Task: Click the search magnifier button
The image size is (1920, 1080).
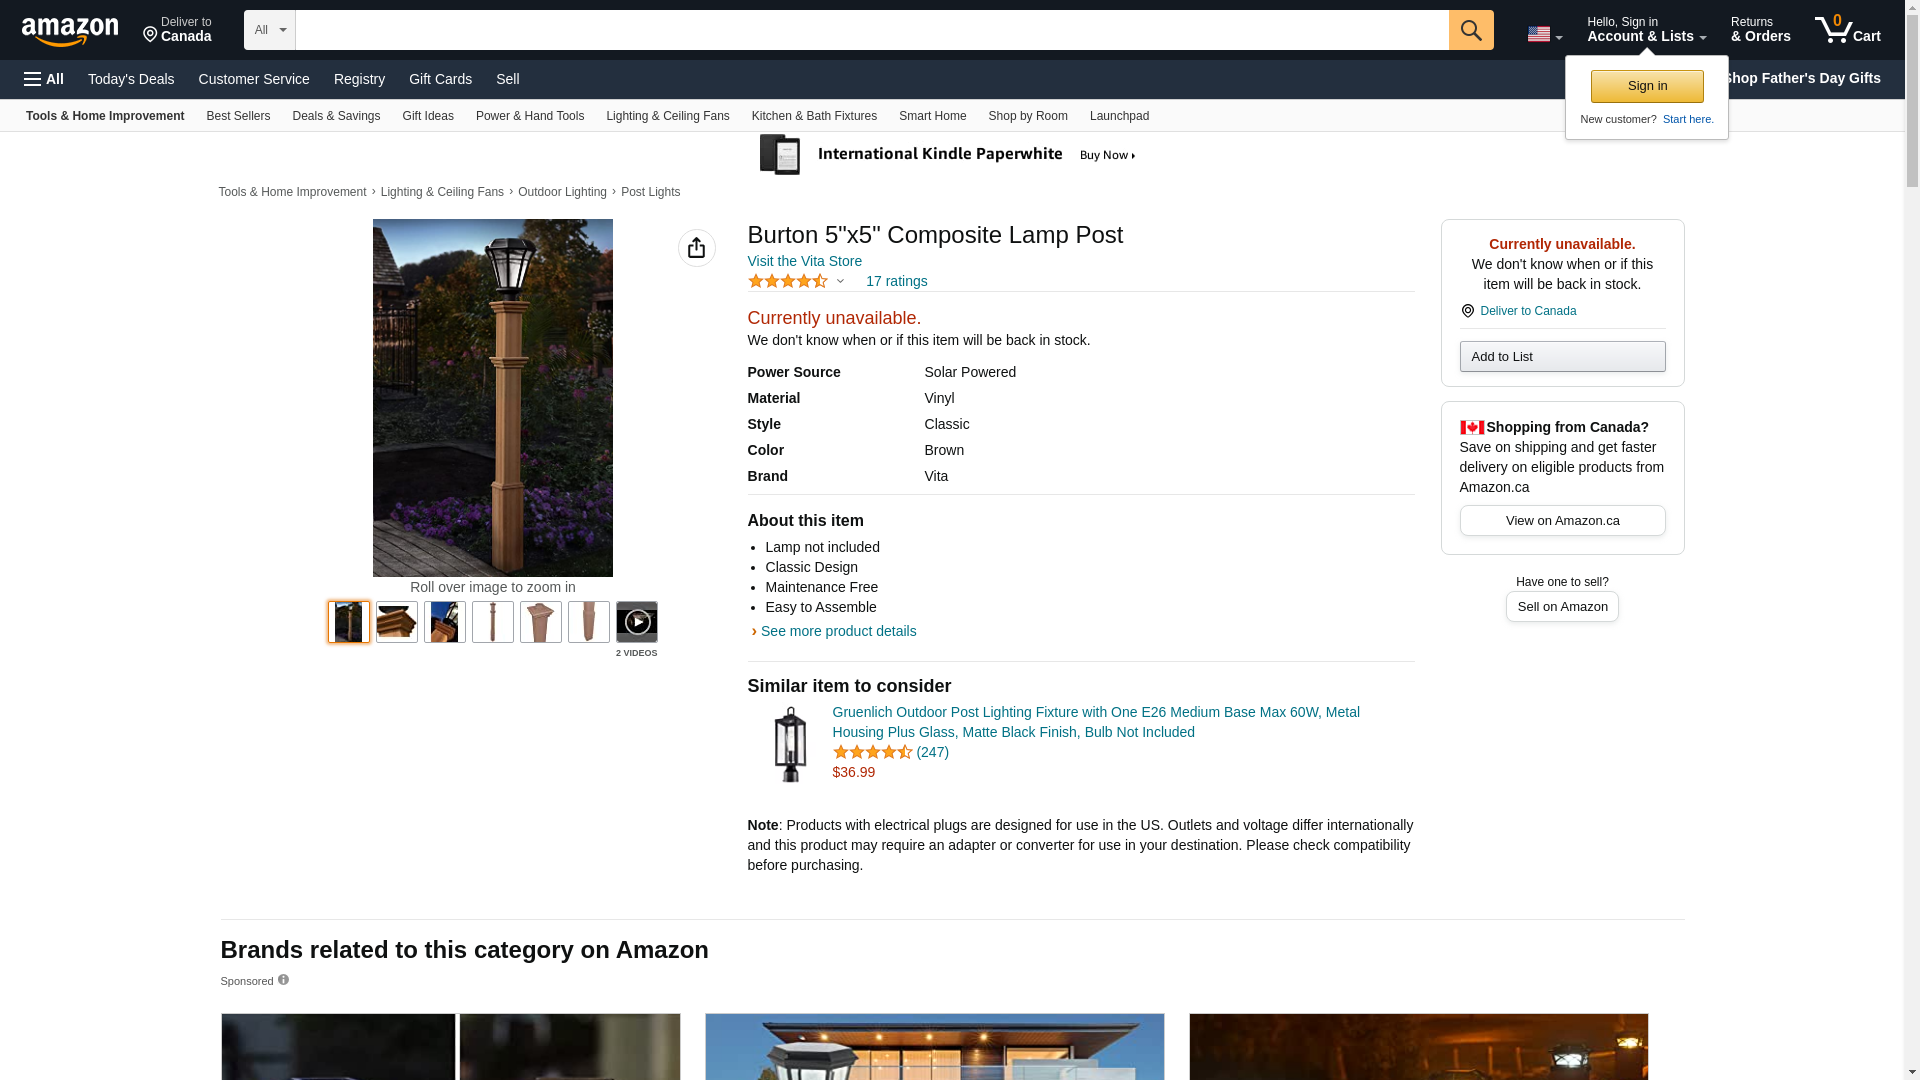Action: click(x=1471, y=30)
